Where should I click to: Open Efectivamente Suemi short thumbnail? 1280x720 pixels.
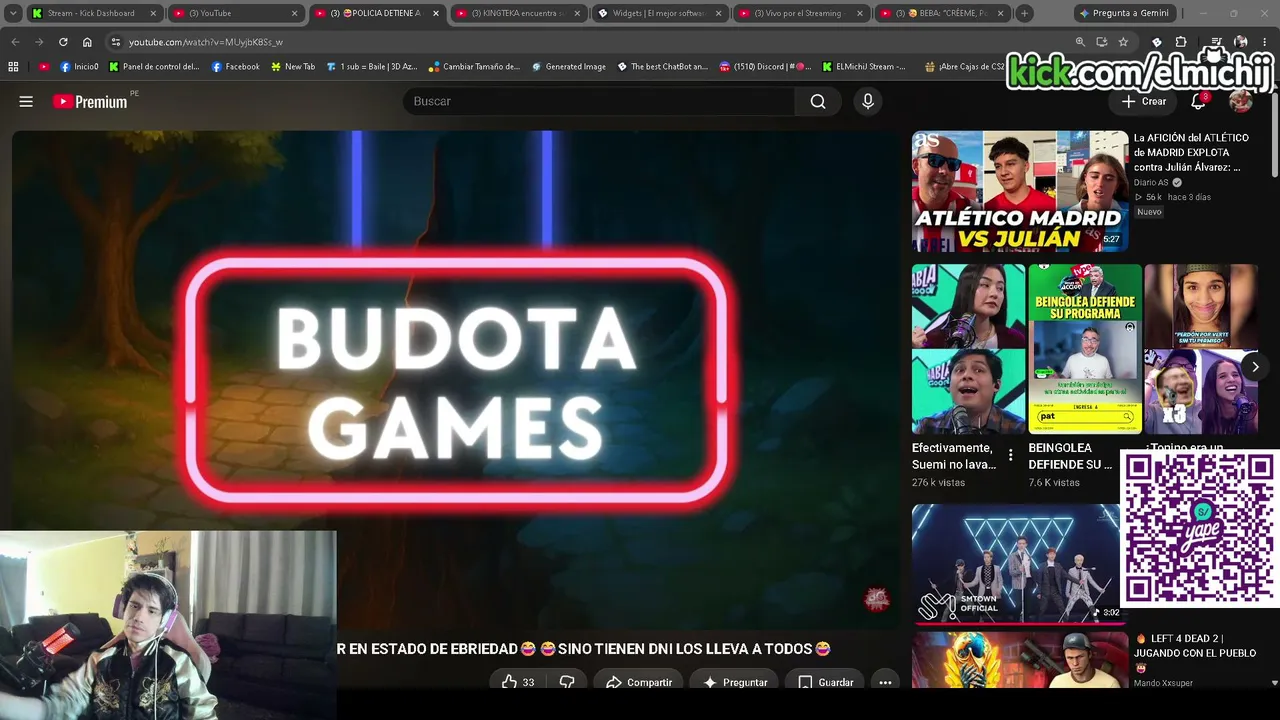click(x=968, y=349)
